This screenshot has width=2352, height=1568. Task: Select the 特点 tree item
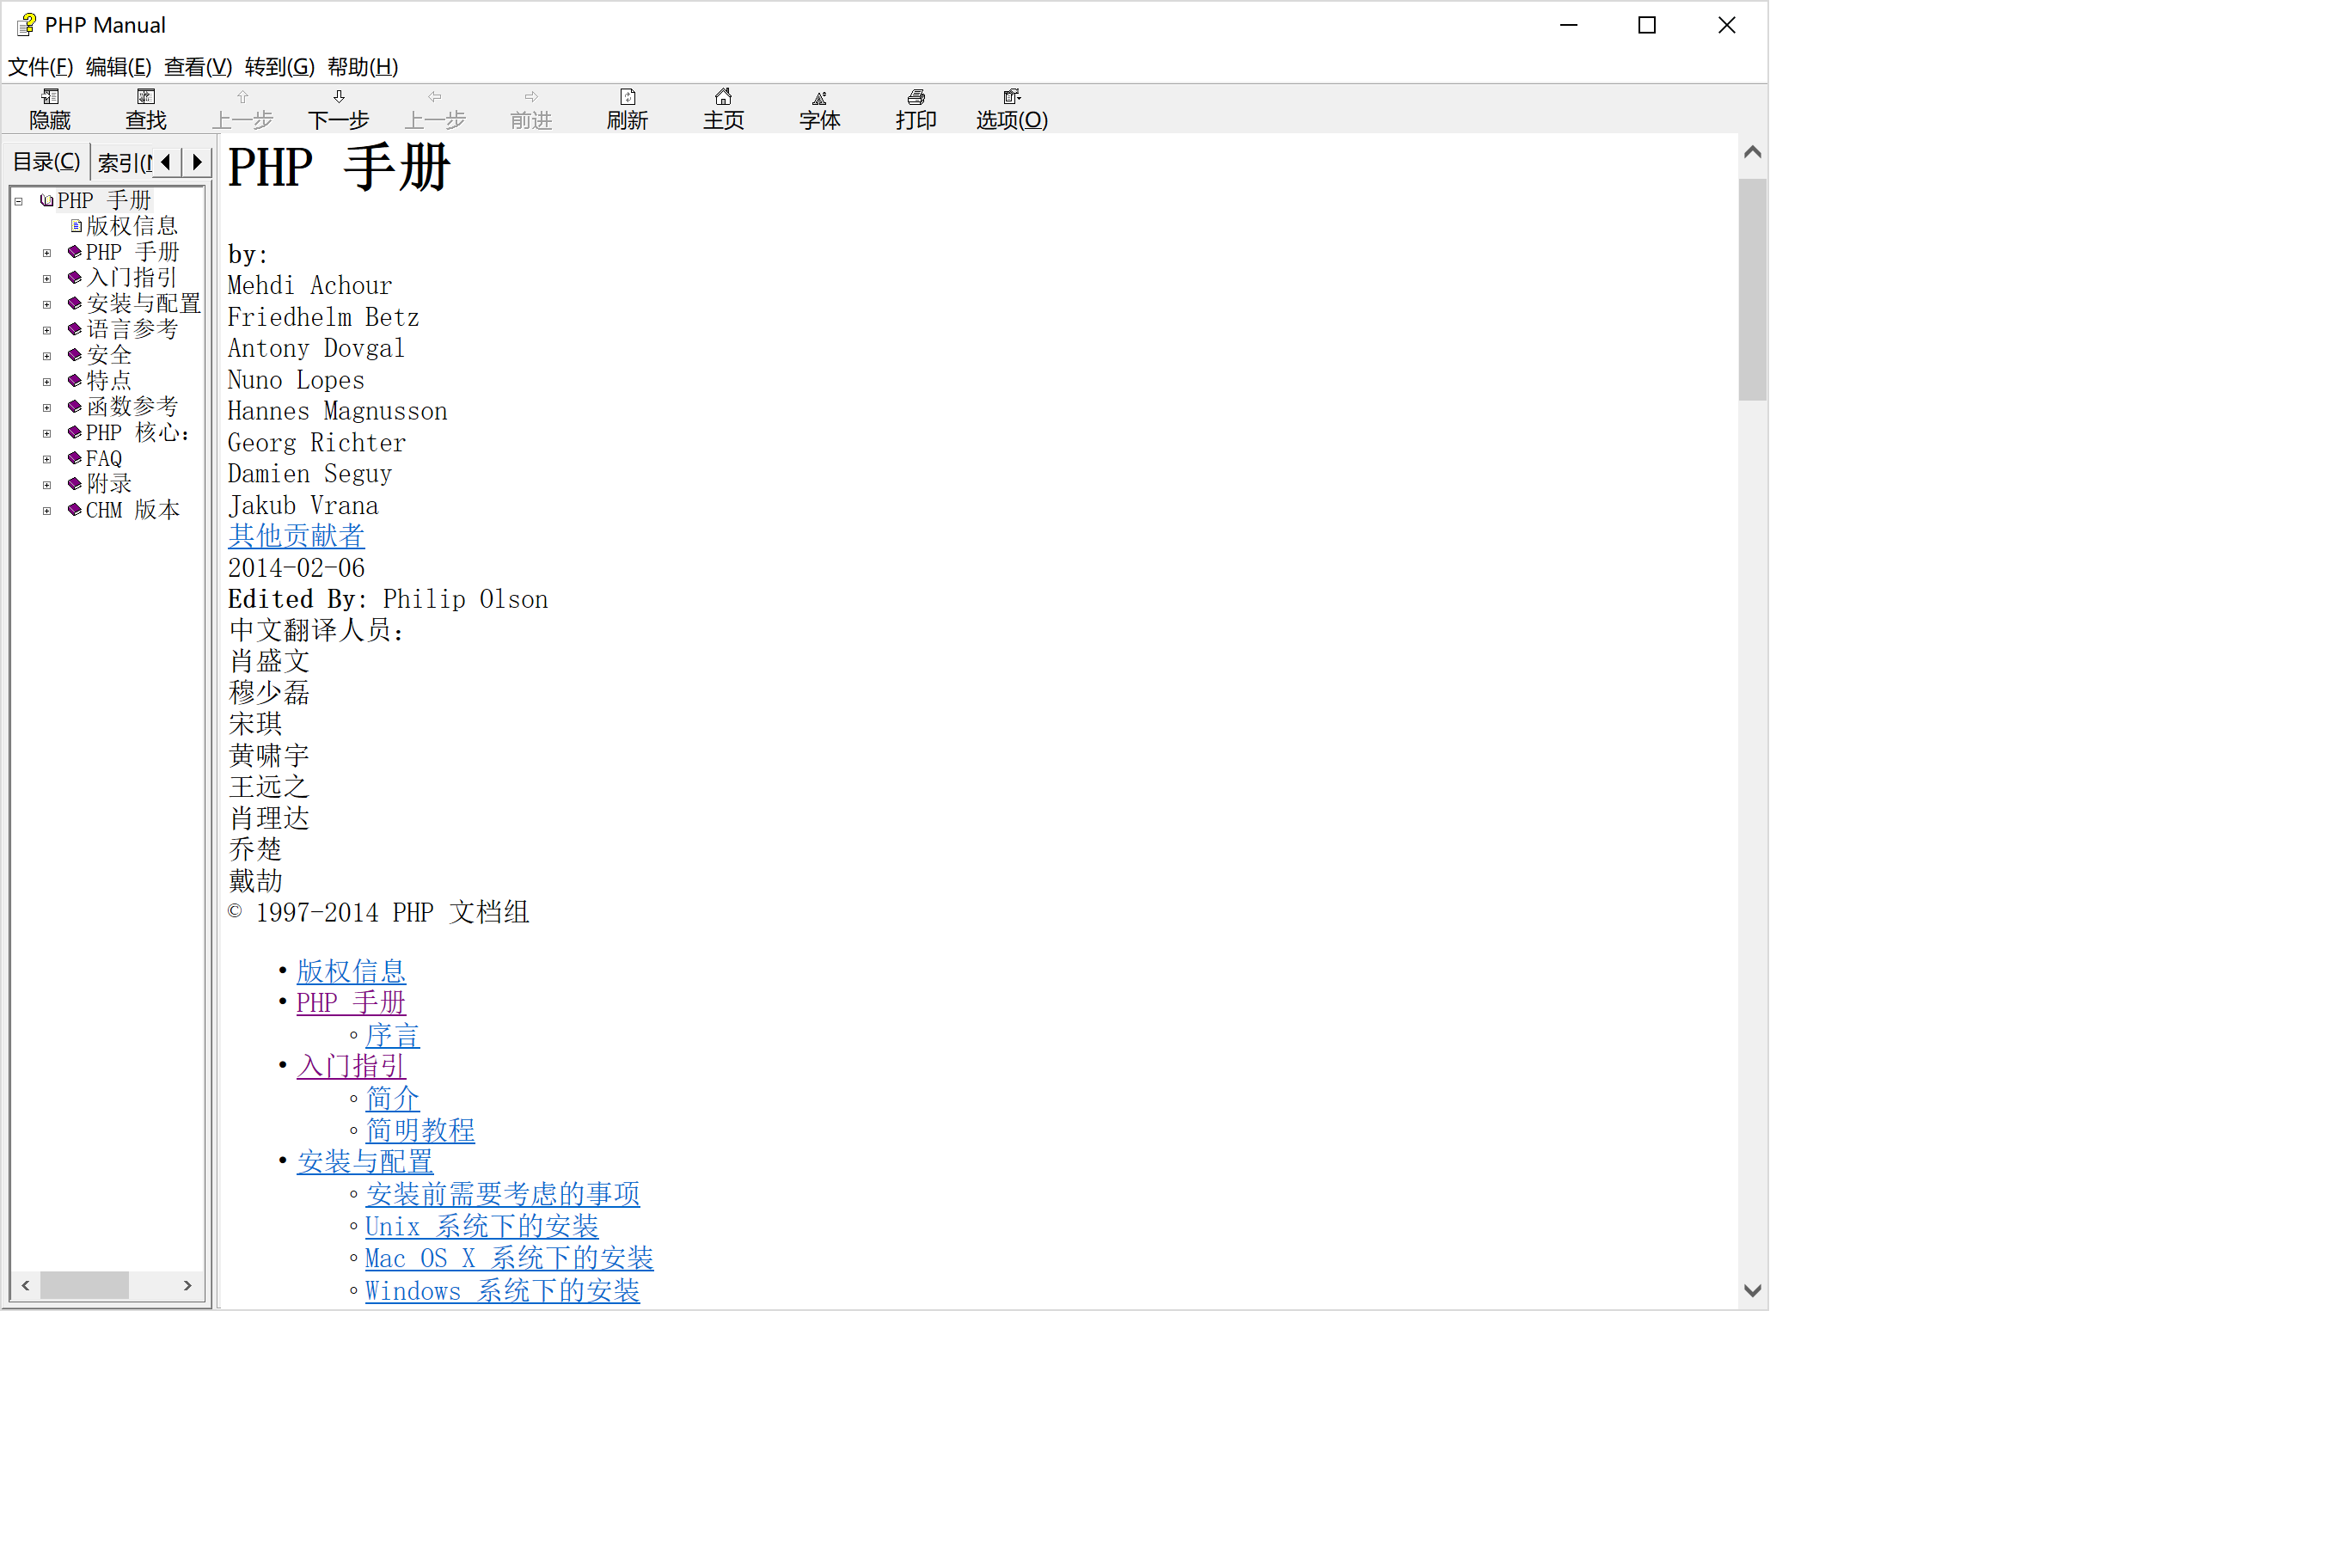pos(109,381)
